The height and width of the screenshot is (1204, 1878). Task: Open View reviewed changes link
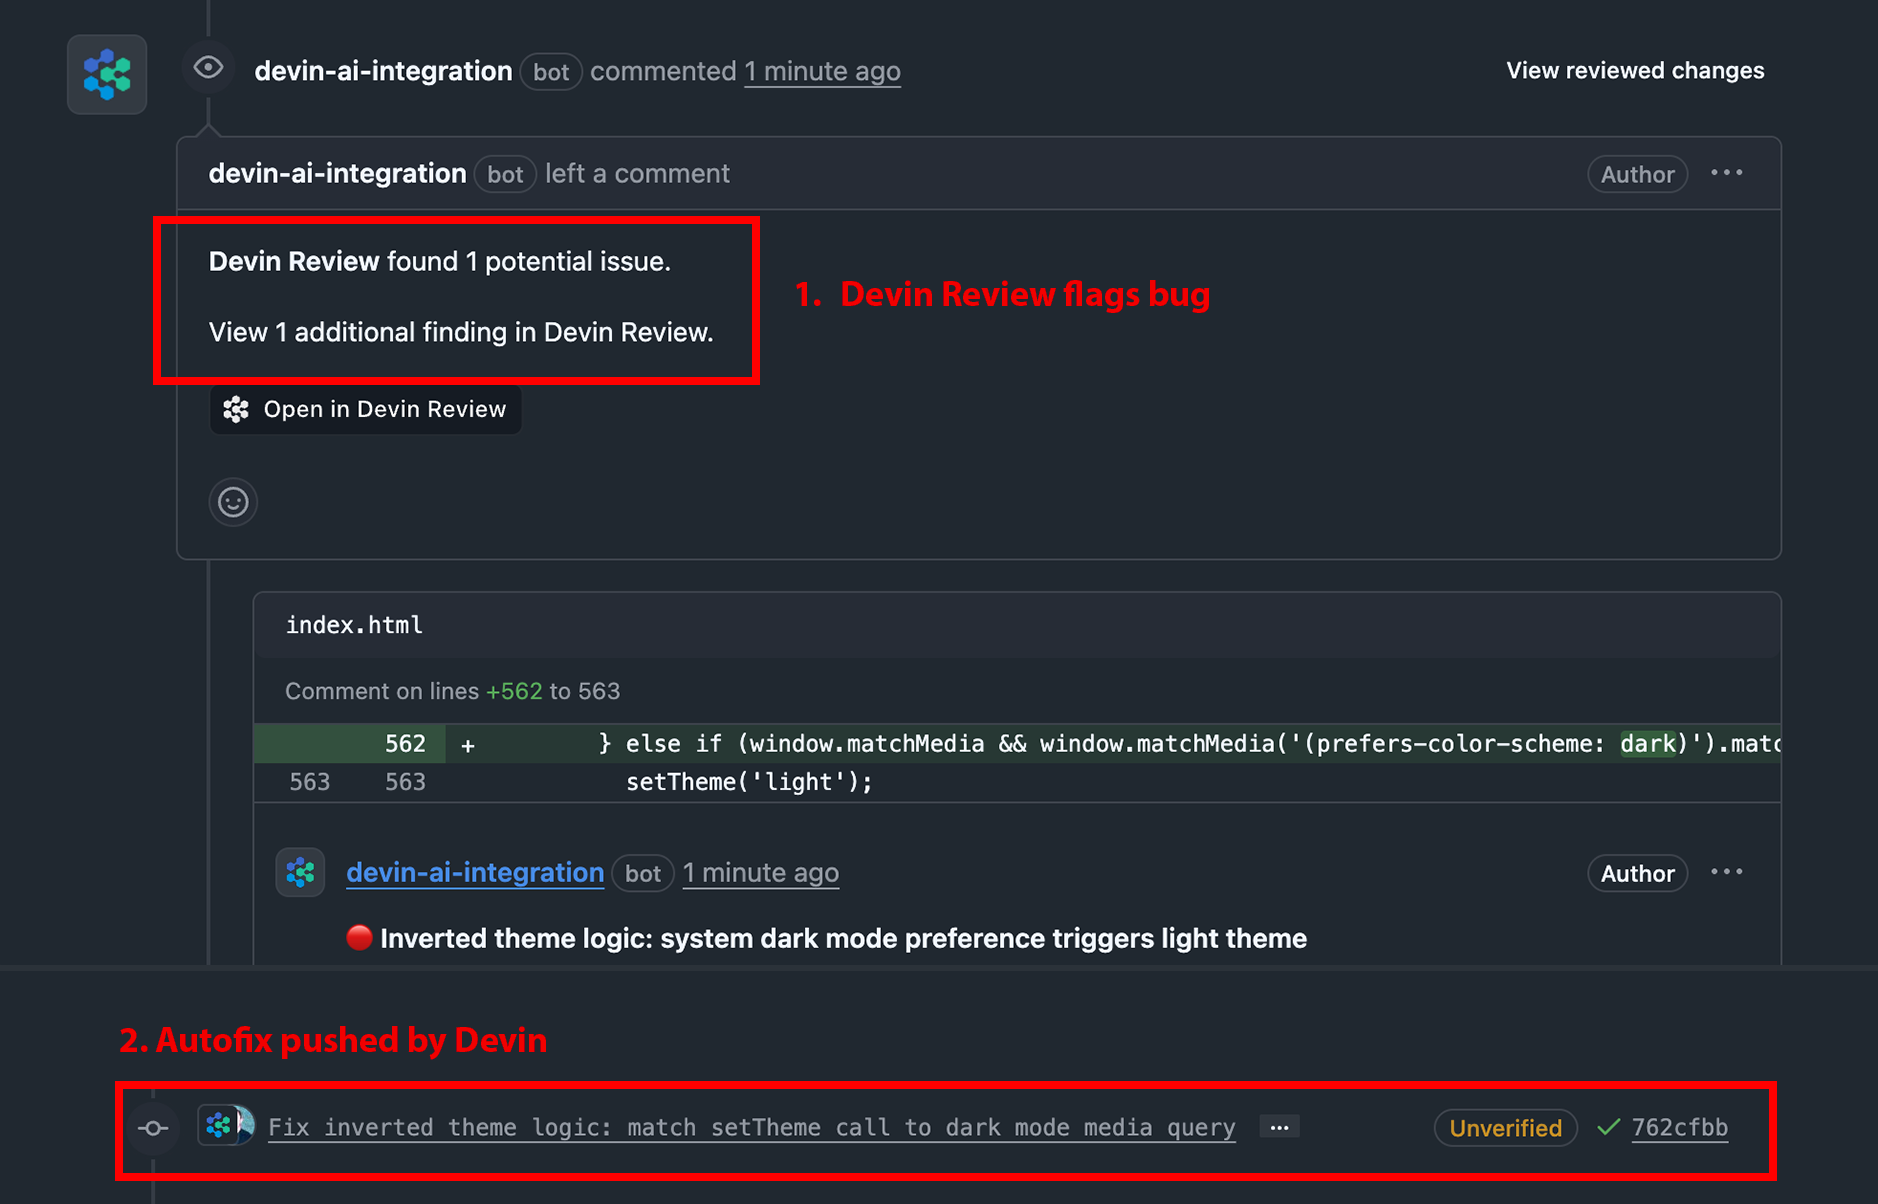point(1635,70)
